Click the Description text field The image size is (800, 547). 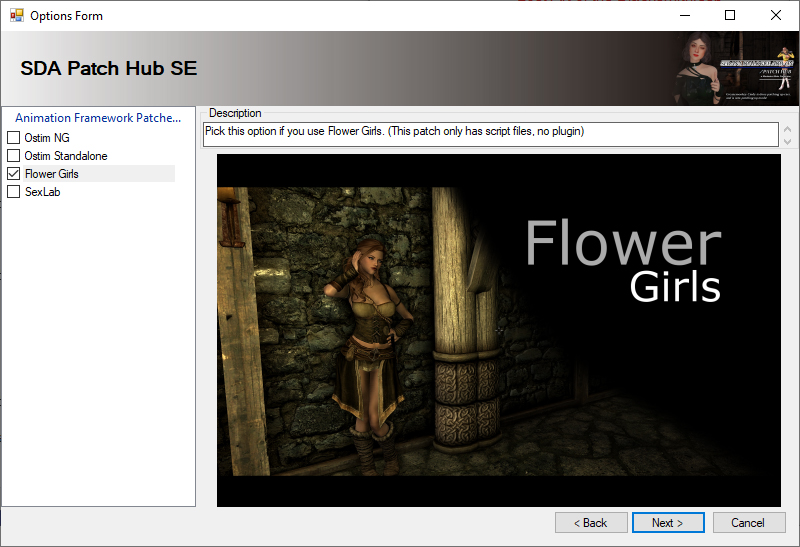click(490, 134)
